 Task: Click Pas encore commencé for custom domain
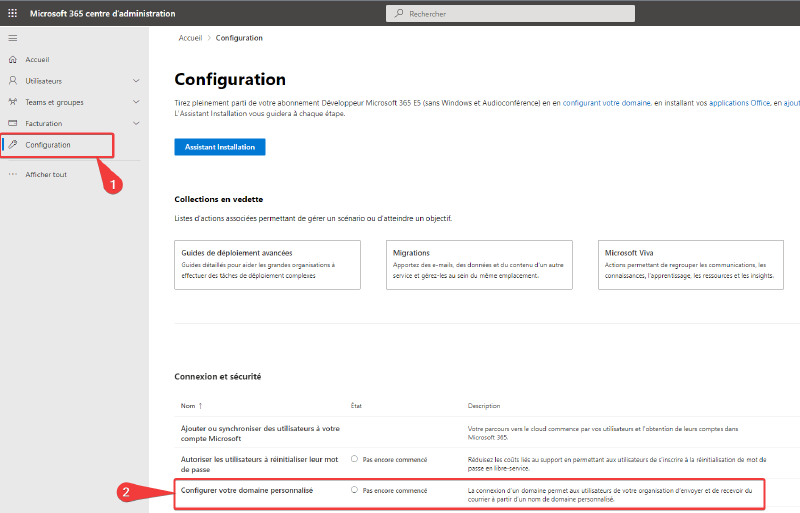(395, 490)
